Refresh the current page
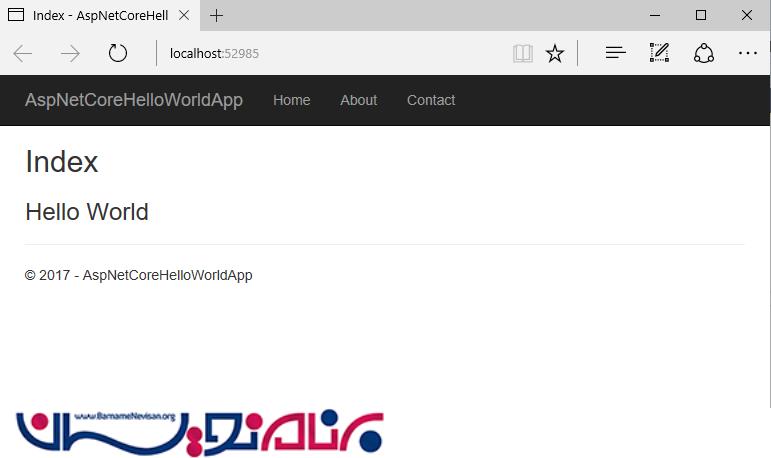This screenshot has height=458, width=771. point(118,53)
